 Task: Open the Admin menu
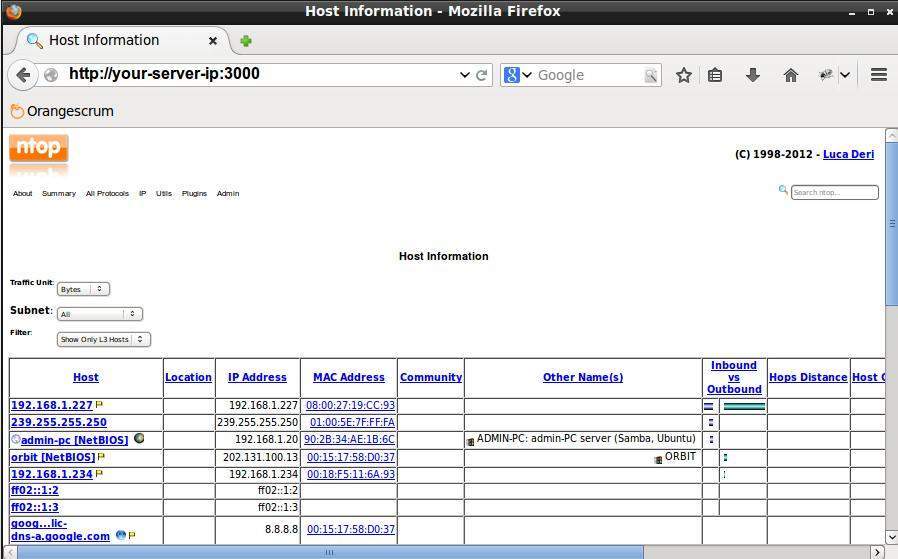[x=228, y=194]
